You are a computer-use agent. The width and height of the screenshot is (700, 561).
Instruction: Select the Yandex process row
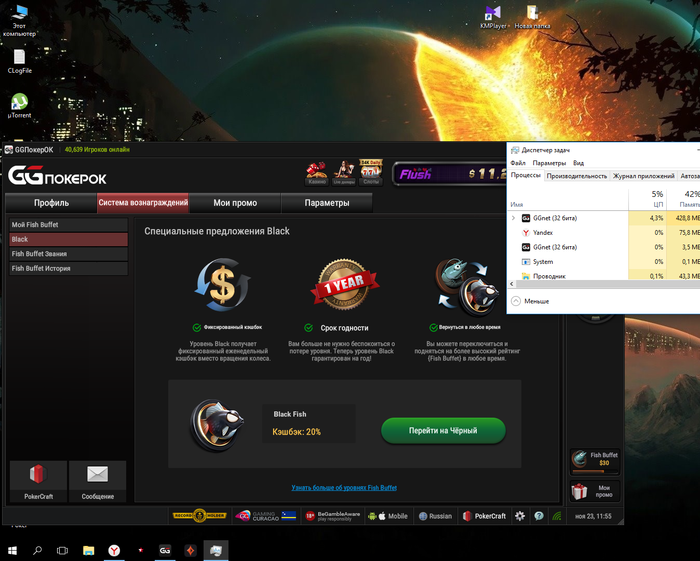[604, 233]
